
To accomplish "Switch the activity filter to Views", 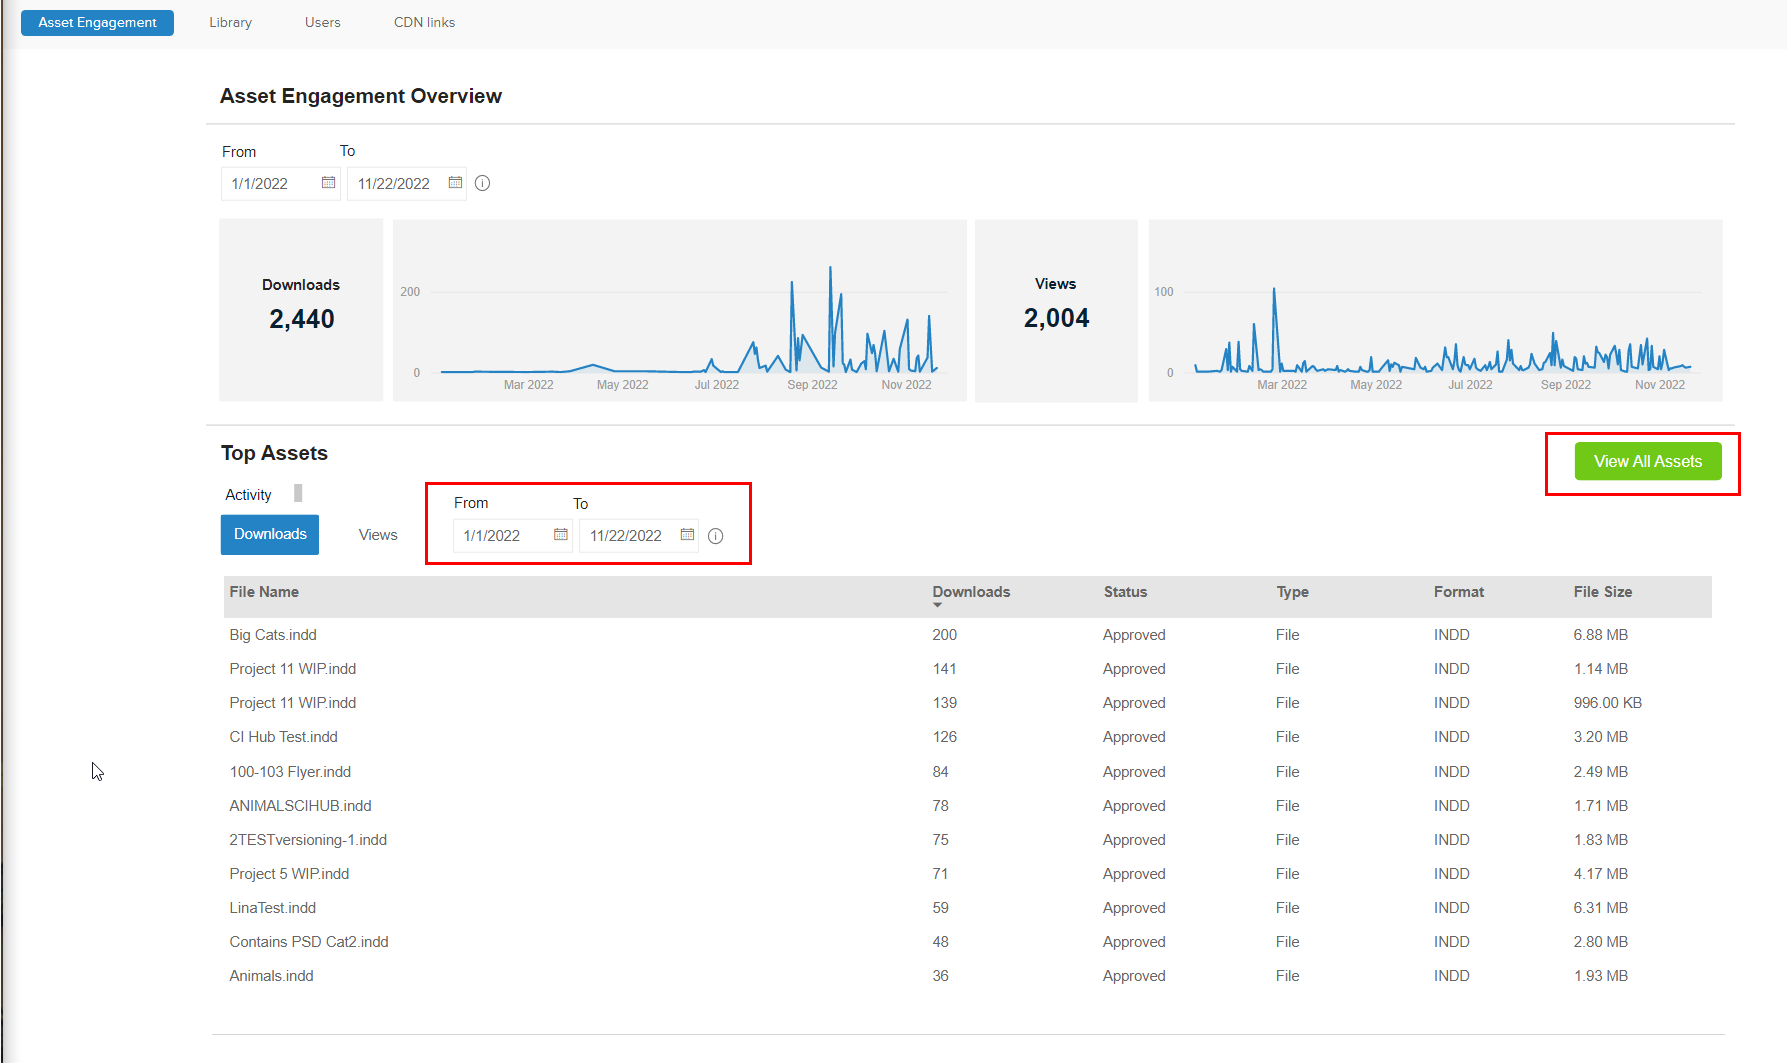I will click(x=377, y=534).
